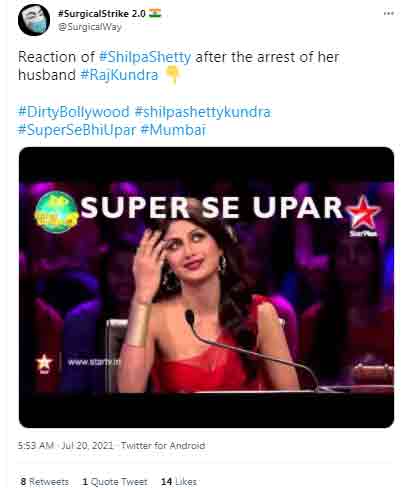
Task: Open the #shilpashettykundra hashtag
Action: 203,112
